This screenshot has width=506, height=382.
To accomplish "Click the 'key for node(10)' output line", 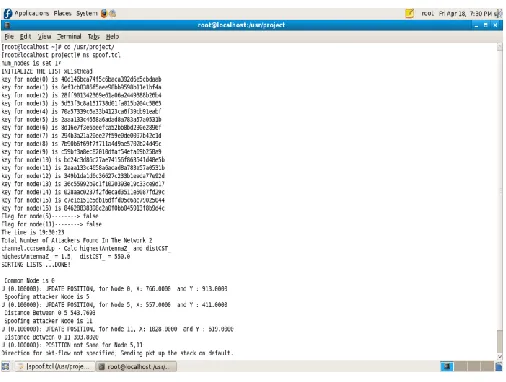I will pyautogui.click(x=83, y=160).
